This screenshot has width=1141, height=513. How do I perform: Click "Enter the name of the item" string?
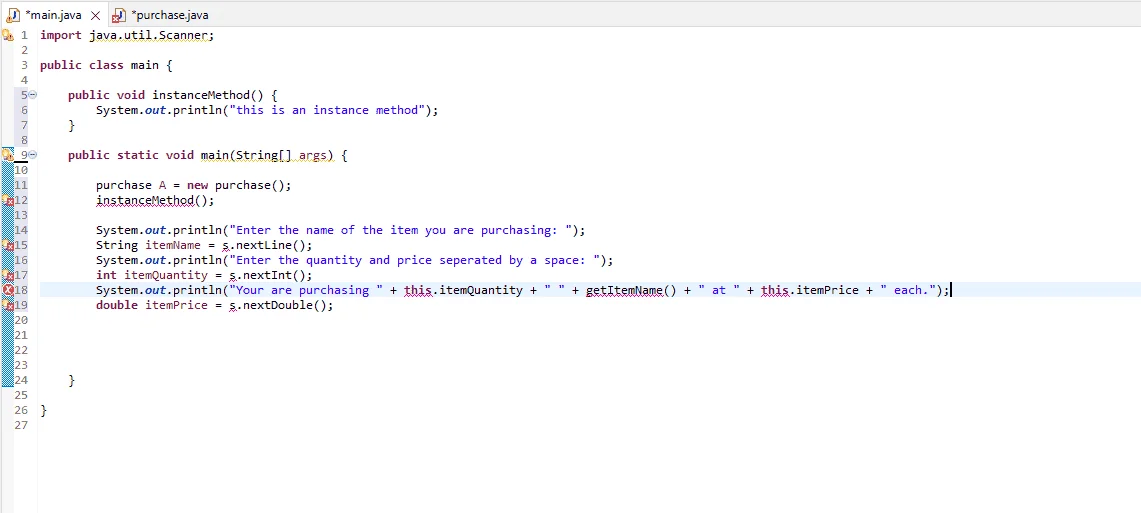pyautogui.click(x=400, y=230)
